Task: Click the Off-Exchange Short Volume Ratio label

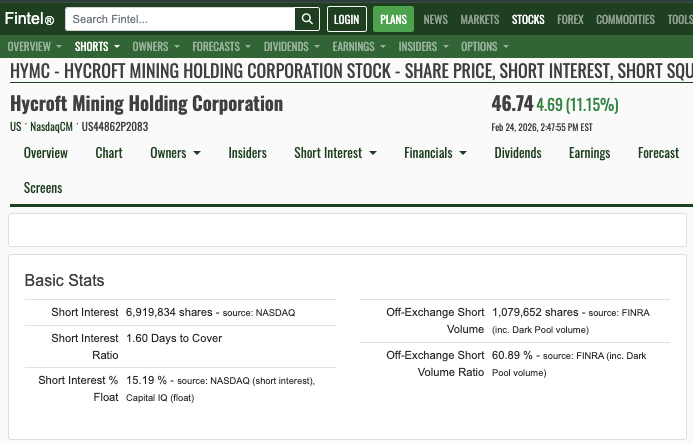Action: click(435, 363)
